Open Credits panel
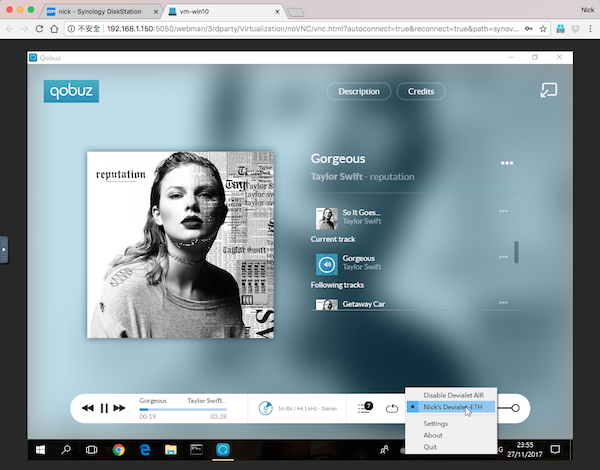The image size is (600, 470). point(421,91)
